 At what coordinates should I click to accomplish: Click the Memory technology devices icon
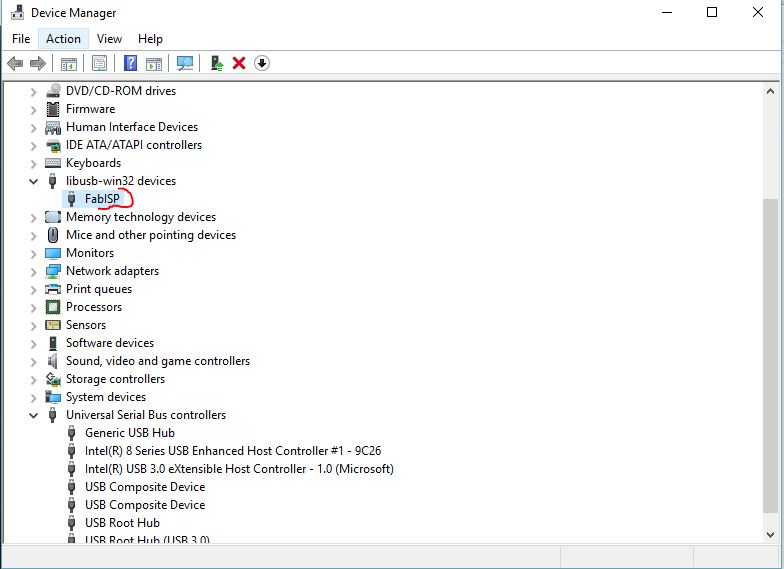53,217
